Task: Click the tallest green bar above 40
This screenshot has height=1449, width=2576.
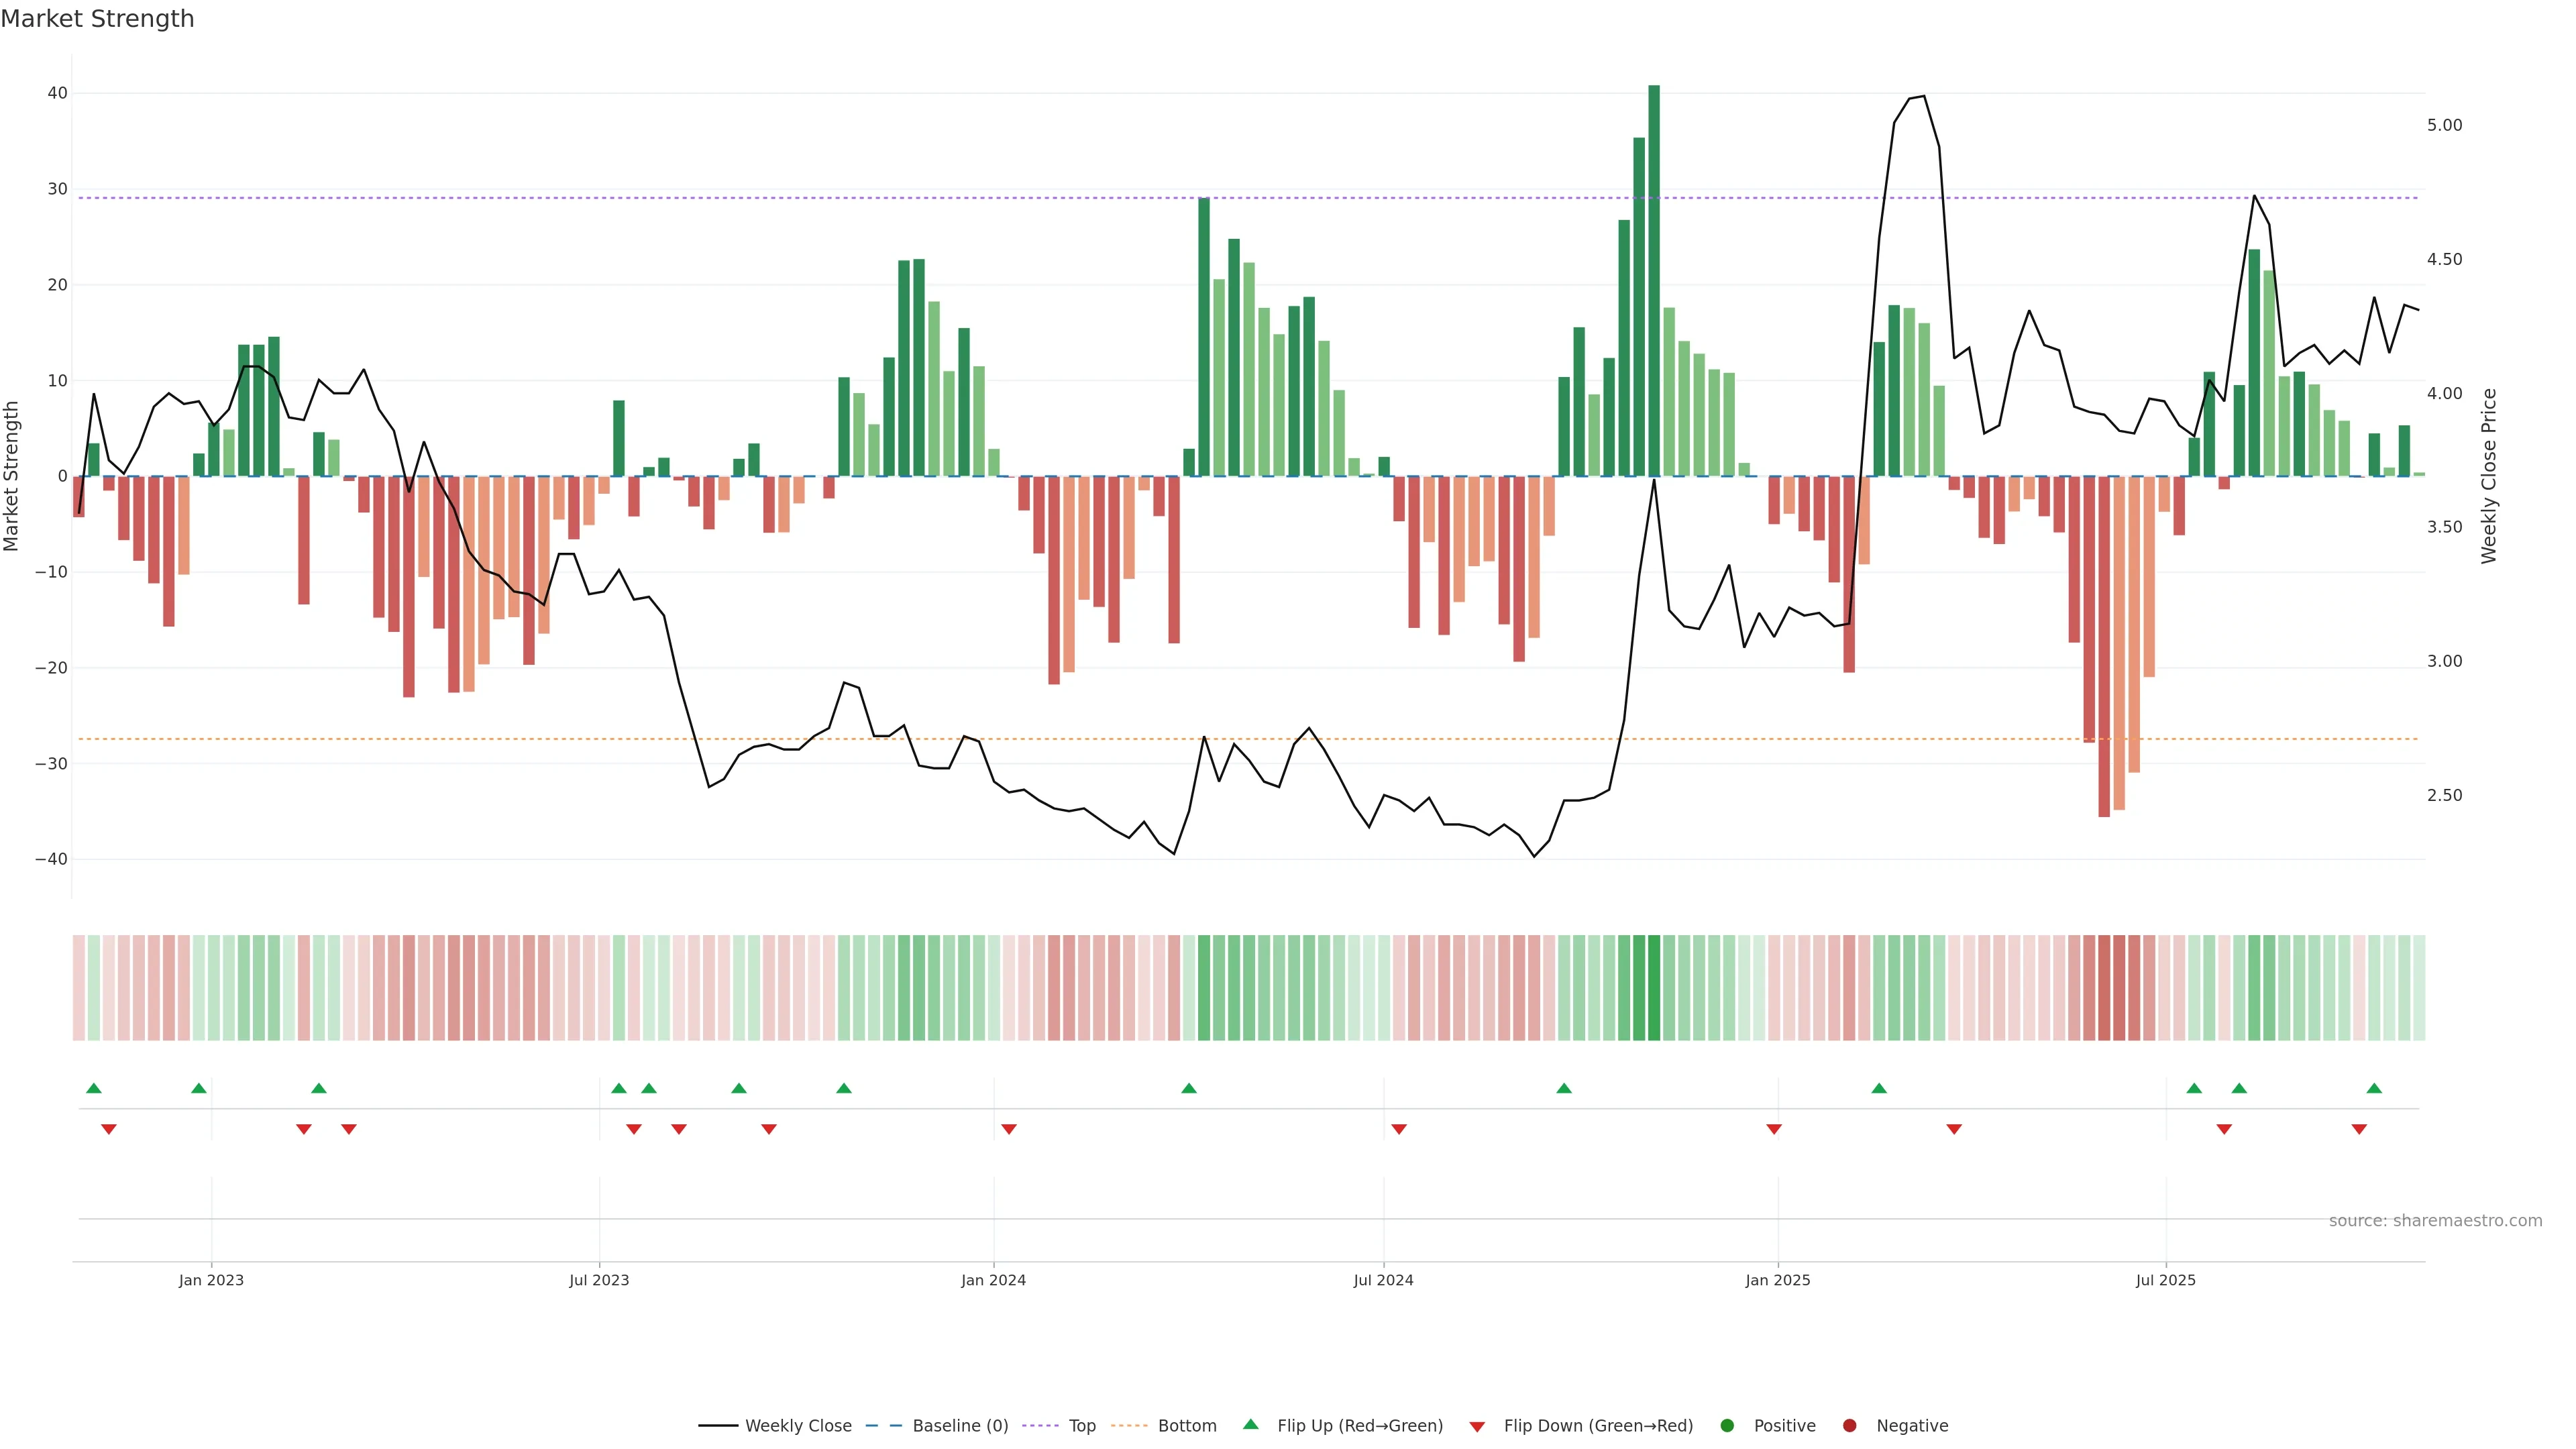Action: [x=1654, y=280]
